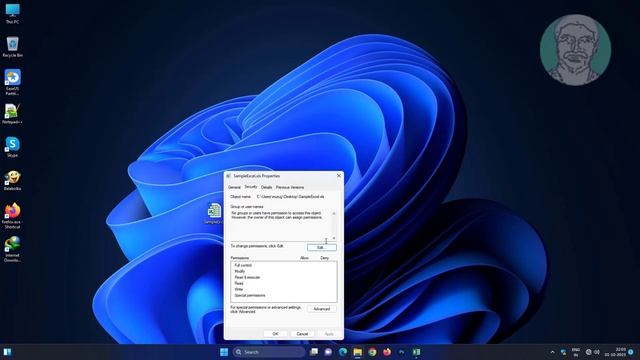Open the clock and date flyout

(616, 352)
